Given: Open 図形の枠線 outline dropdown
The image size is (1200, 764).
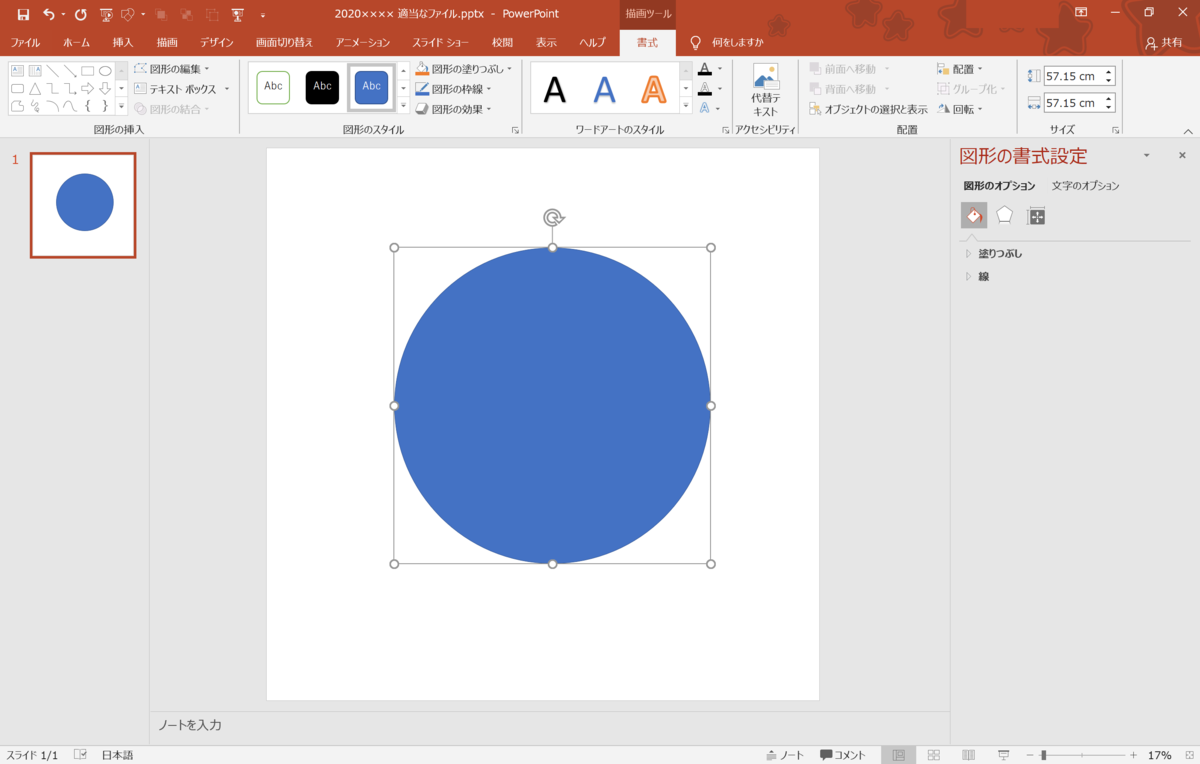Looking at the screenshot, I should pos(455,89).
